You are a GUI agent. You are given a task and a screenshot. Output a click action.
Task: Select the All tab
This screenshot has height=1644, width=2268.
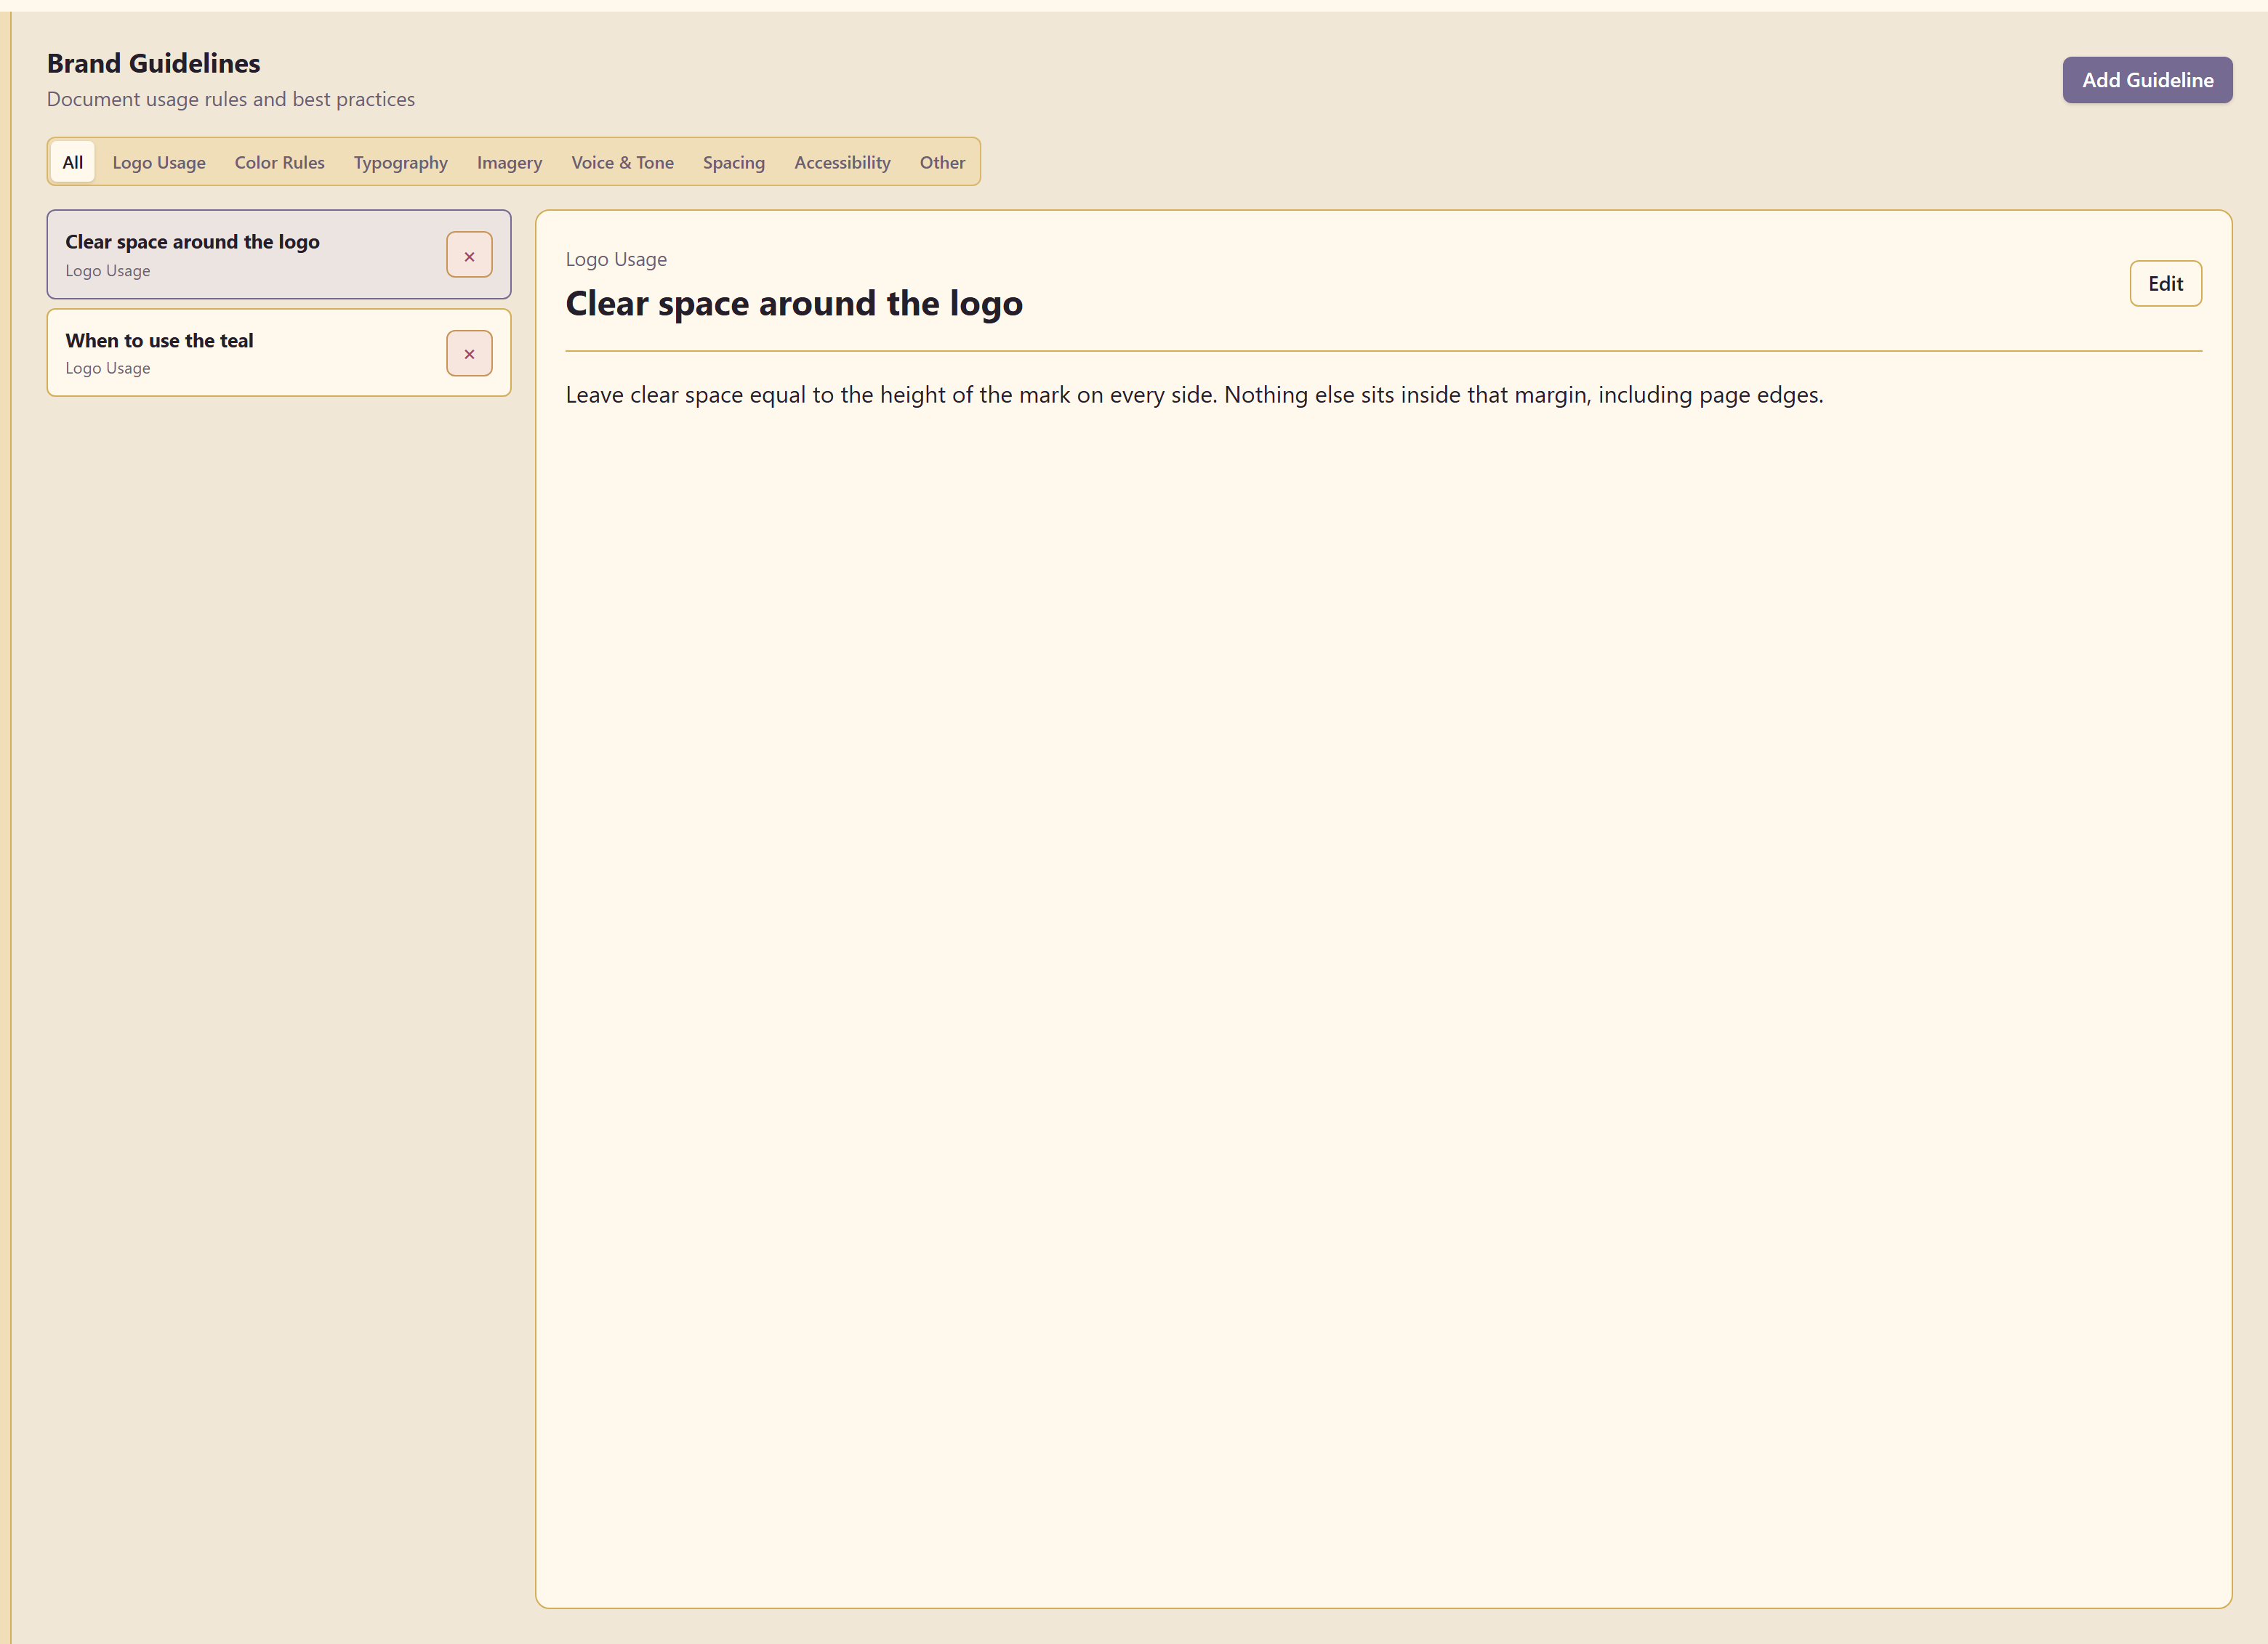pyautogui.click(x=73, y=162)
